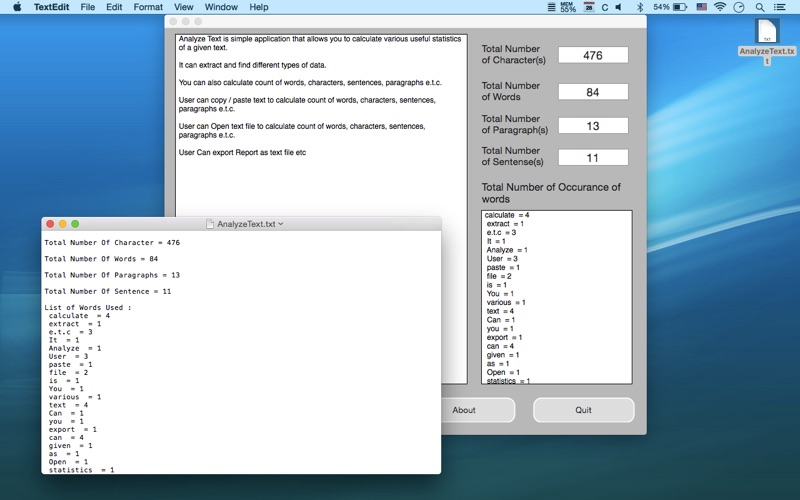Click the MEM 55% memory monitor icon
Viewport: 800px width, 500px height.
(568, 7)
